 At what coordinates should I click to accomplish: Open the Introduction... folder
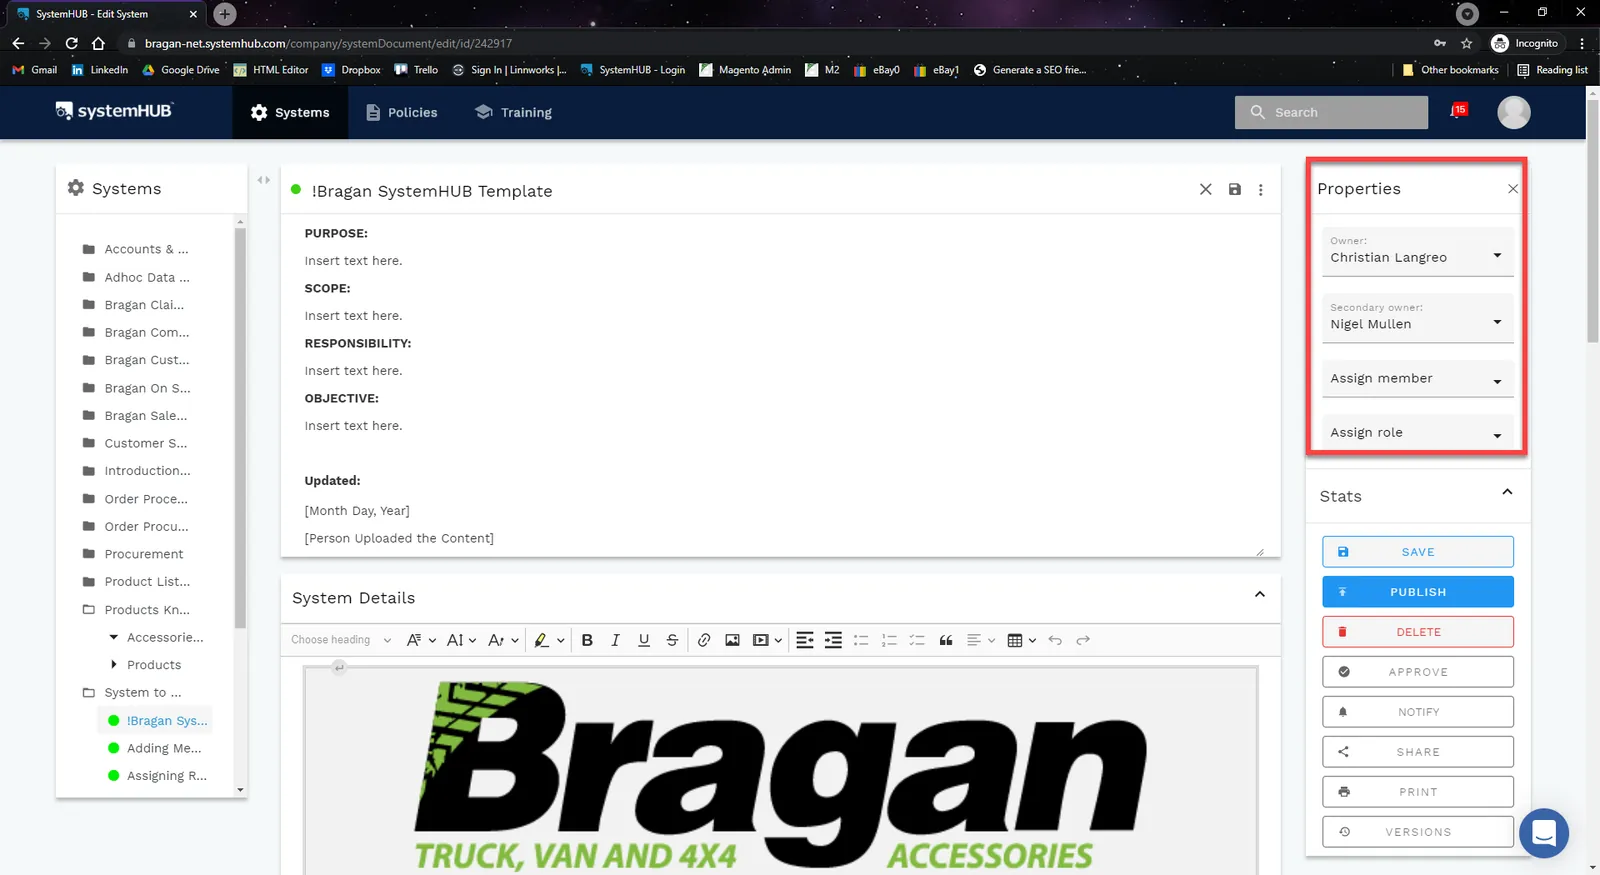(137, 471)
